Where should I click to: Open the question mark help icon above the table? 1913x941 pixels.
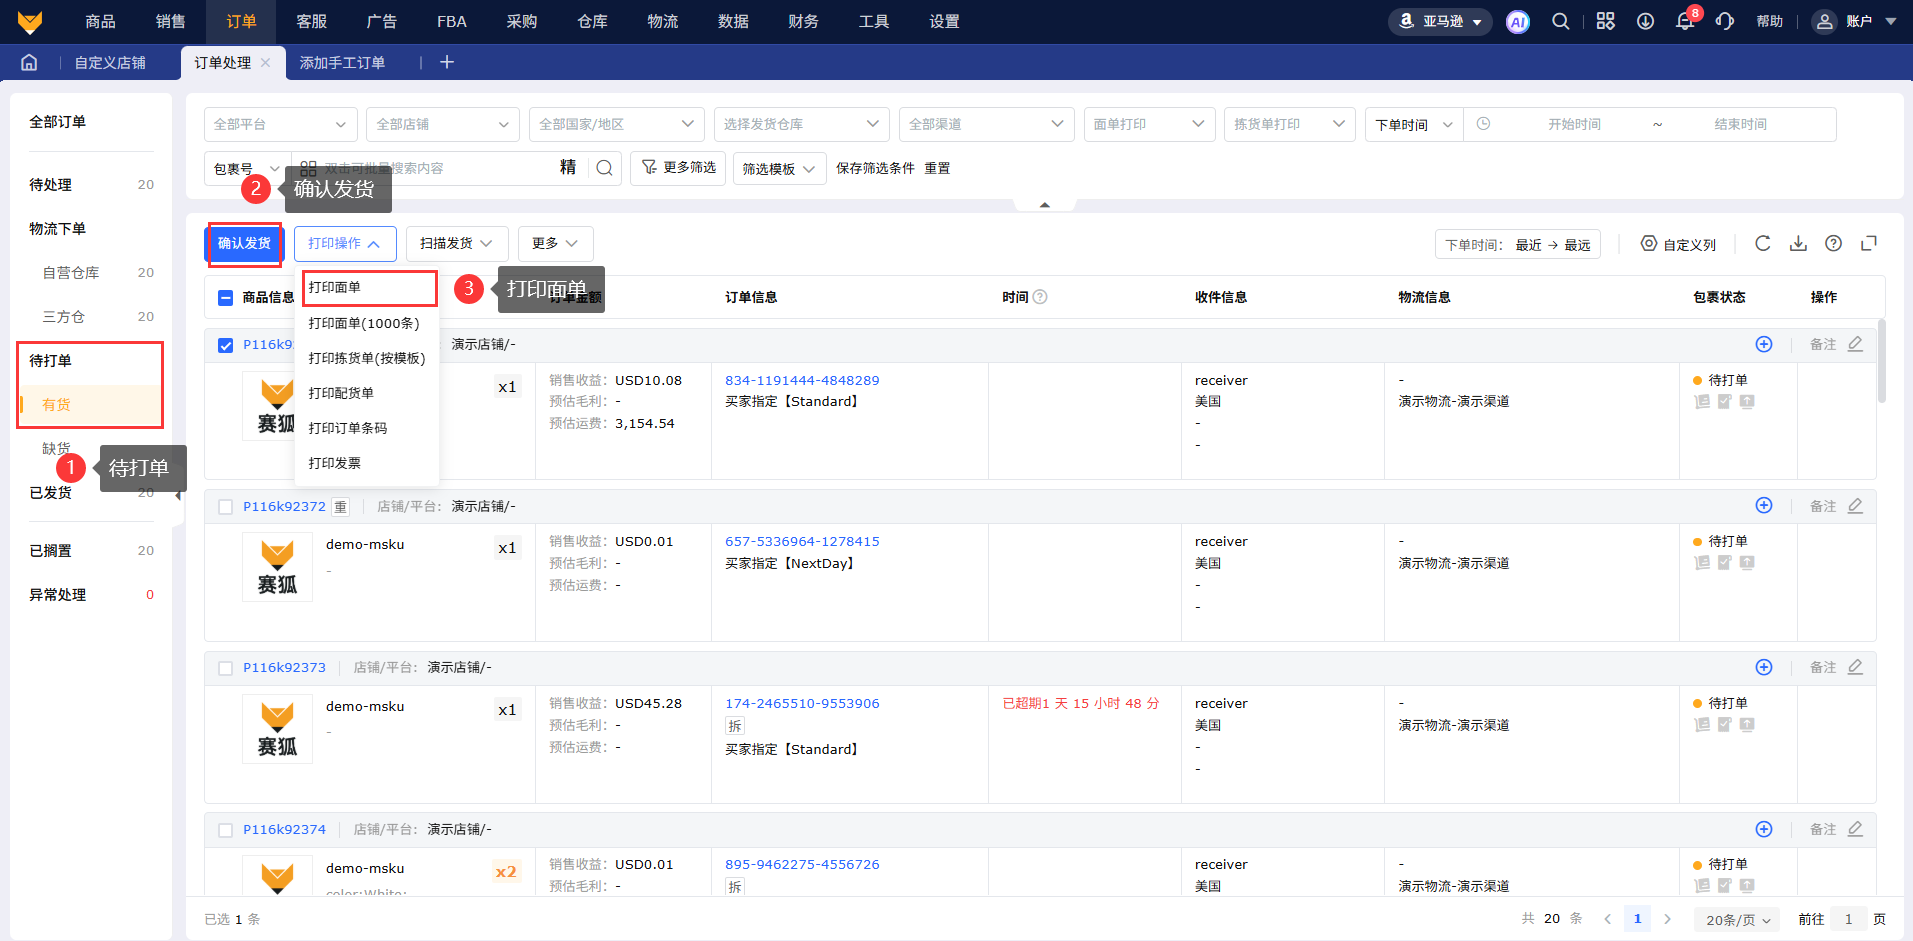point(1833,243)
